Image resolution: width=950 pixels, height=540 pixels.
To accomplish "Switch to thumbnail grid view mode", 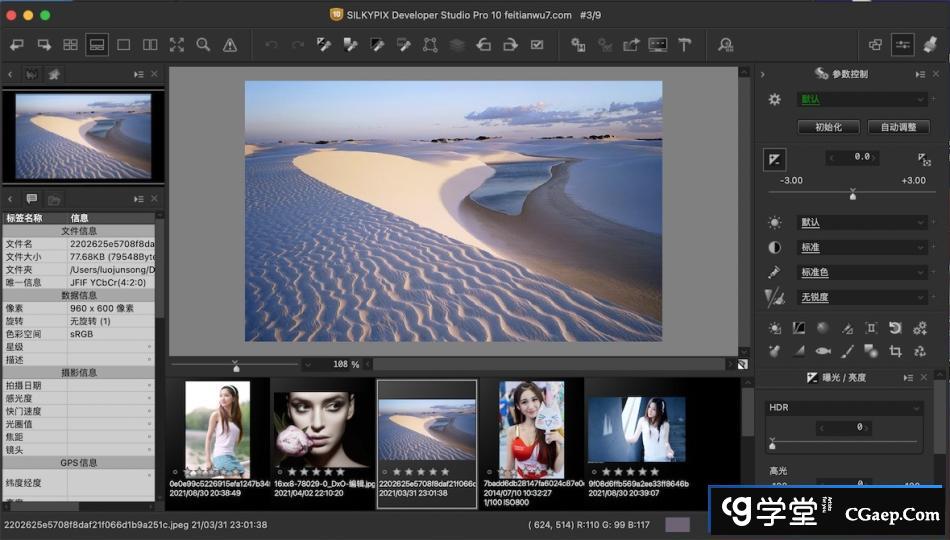I will [x=70, y=44].
